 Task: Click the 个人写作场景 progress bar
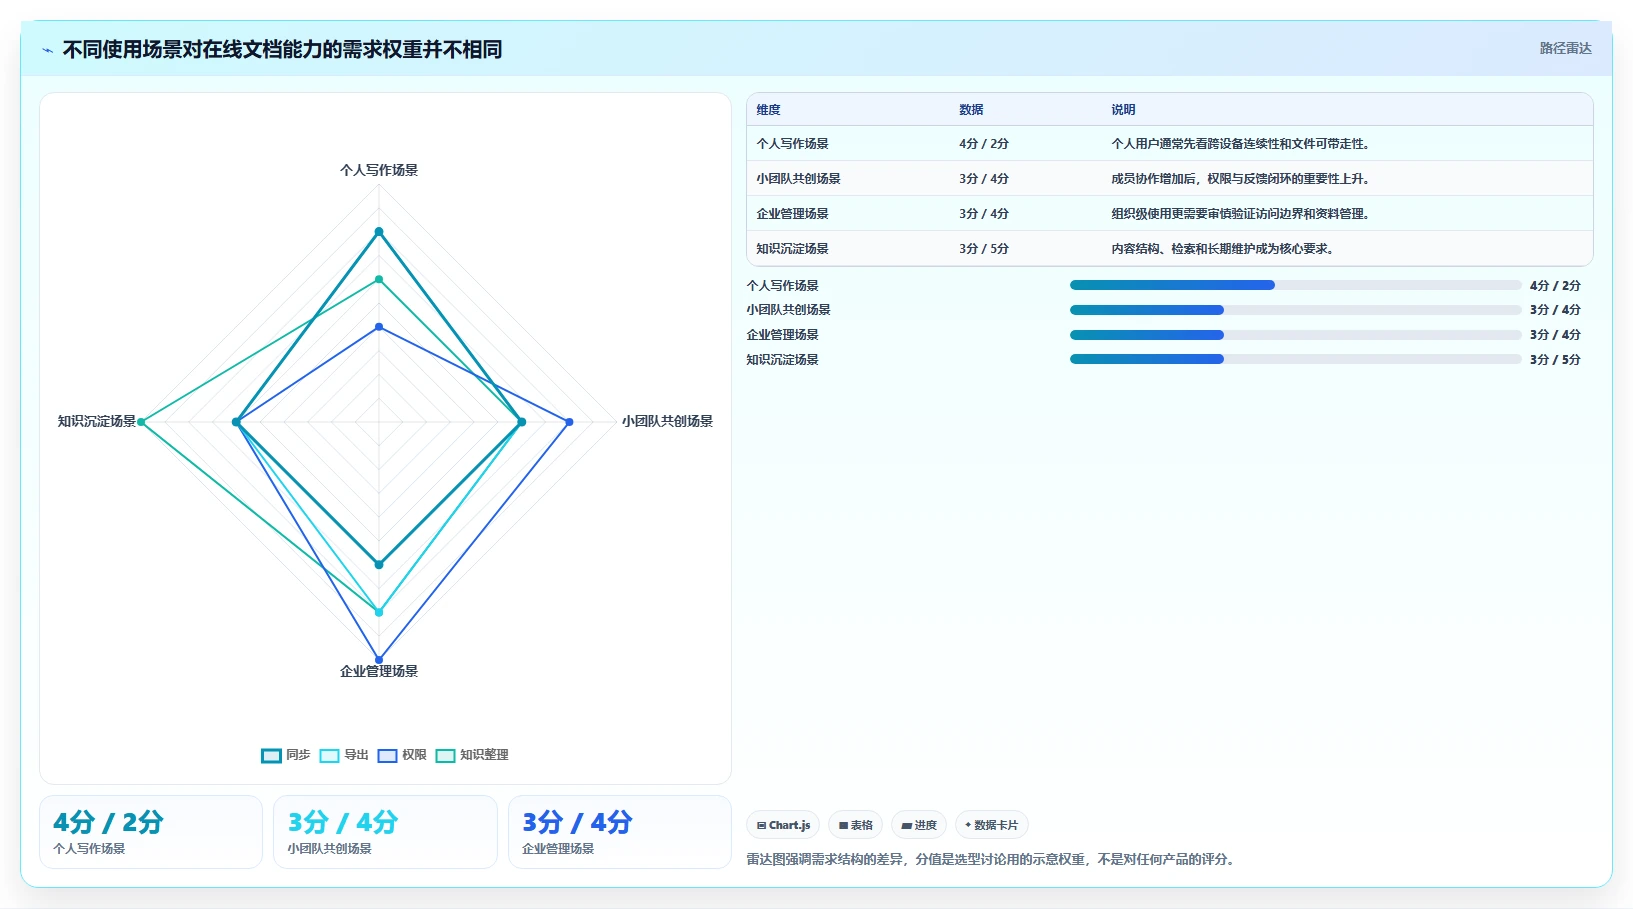pos(1295,285)
